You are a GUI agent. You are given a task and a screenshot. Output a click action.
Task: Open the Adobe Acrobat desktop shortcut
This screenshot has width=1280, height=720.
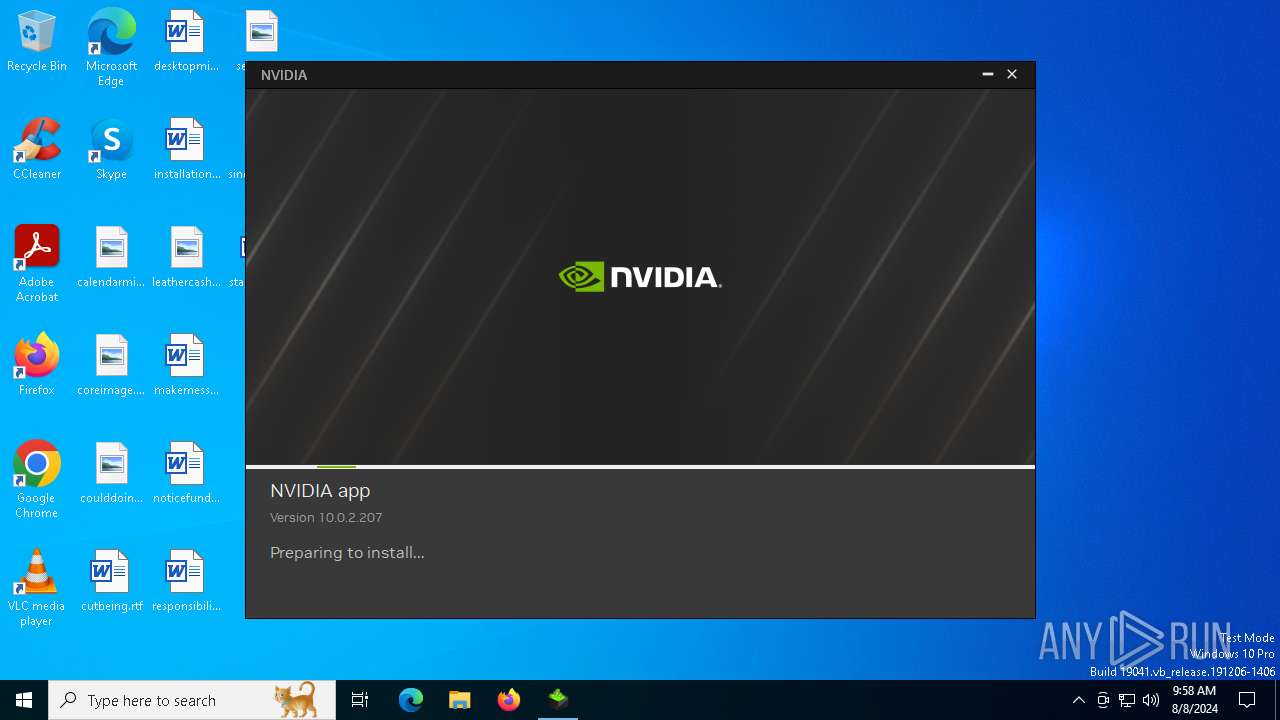point(37,264)
